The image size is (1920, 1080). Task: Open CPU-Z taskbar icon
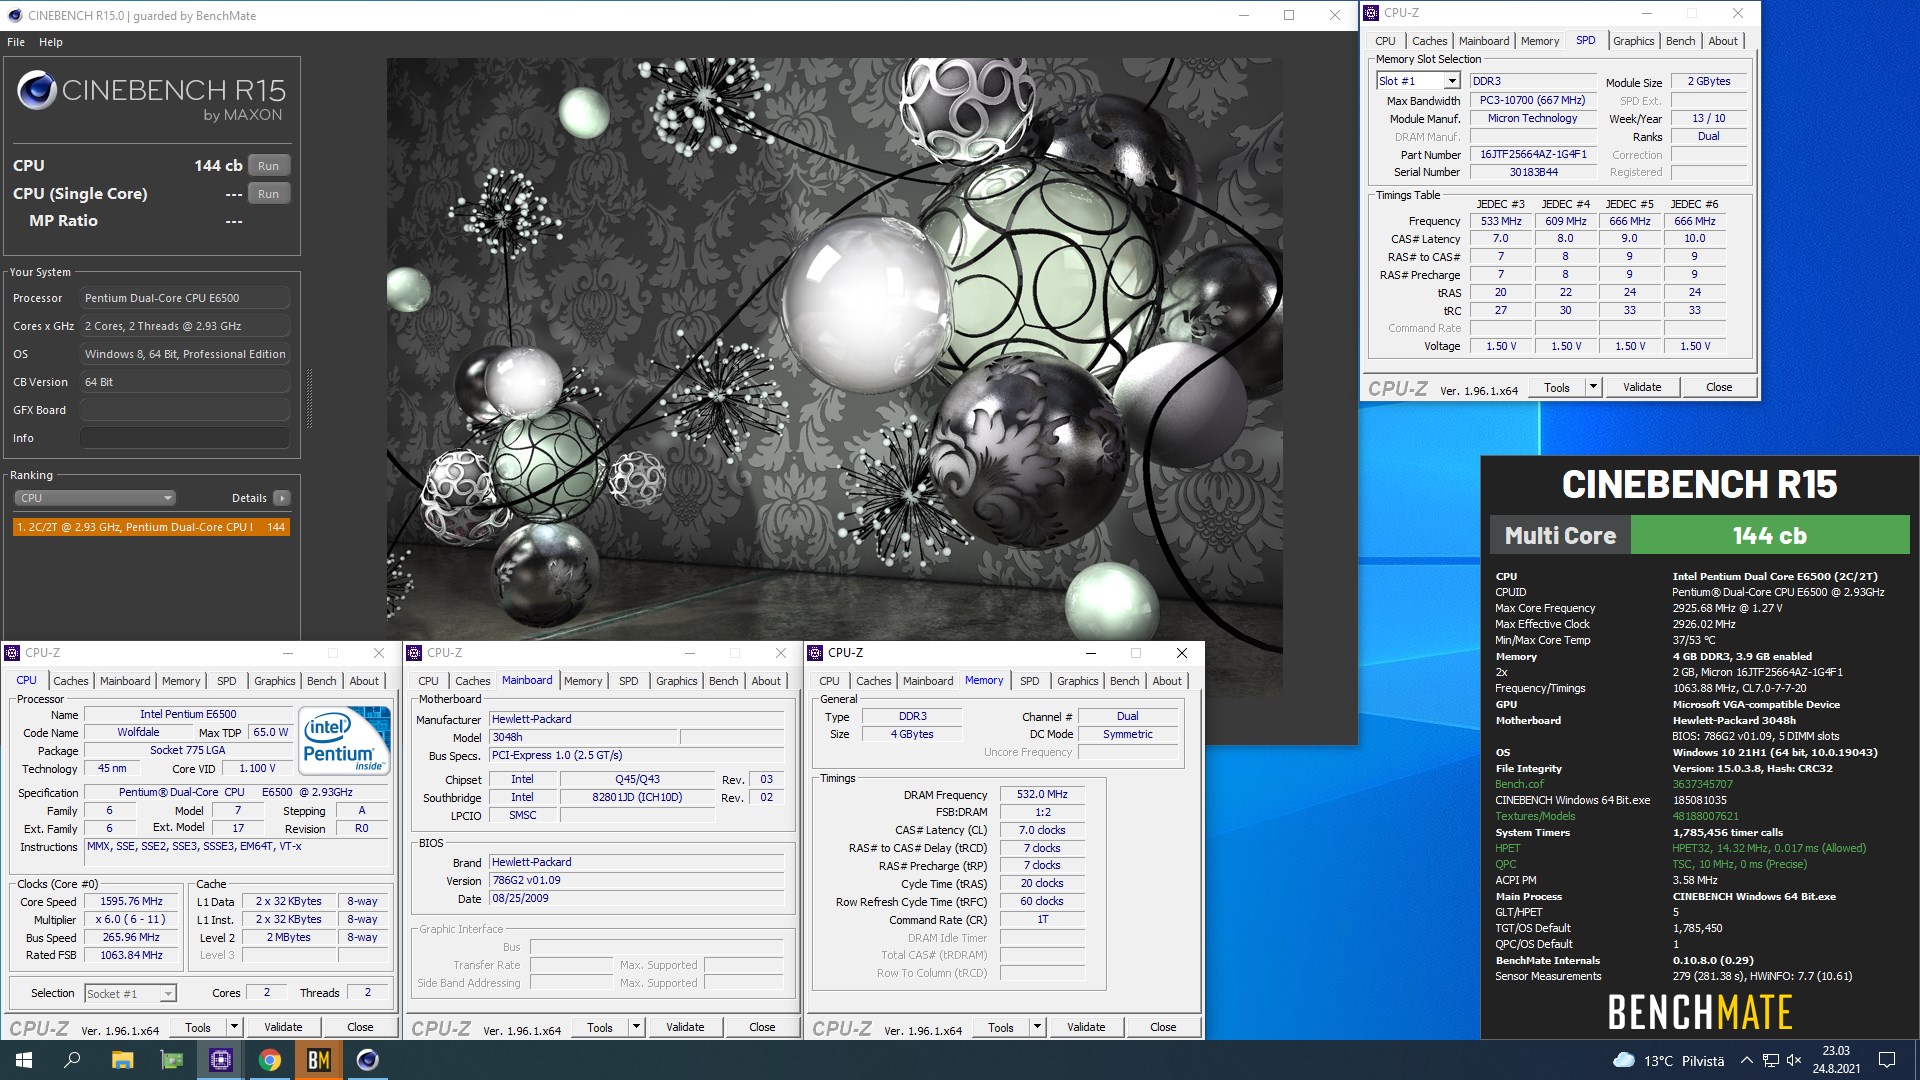220,1060
